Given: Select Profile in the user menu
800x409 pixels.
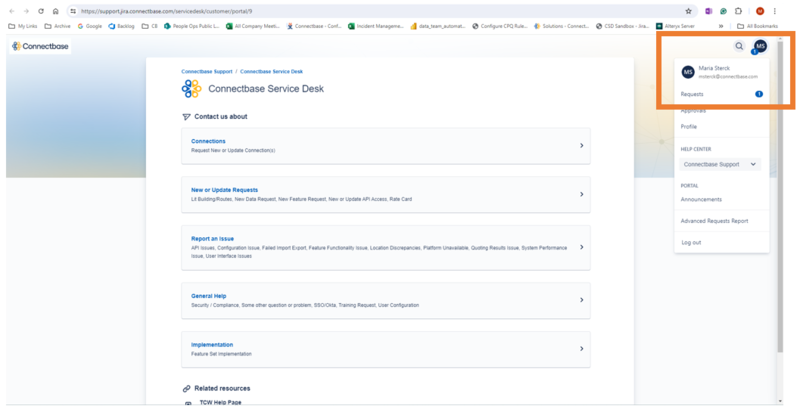Looking at the screenshot, I should (x=689, y=127).
